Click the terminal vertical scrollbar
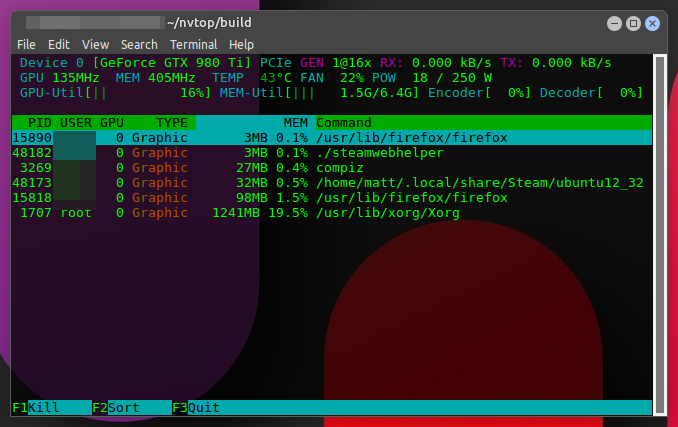The width and height of the screenshot is (678, 427). (x=659, y=230)
